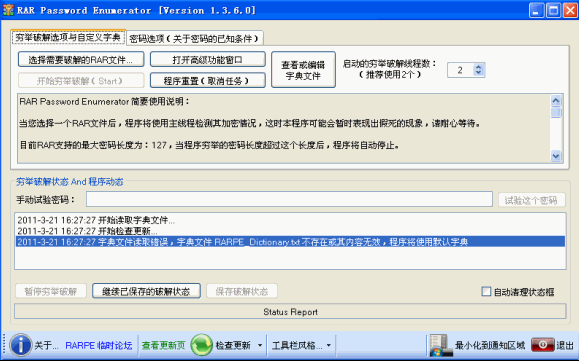Click the instructions scrollbar up arrow
Viewport: 579px width, 361px height.
click(x=556, y=100)
